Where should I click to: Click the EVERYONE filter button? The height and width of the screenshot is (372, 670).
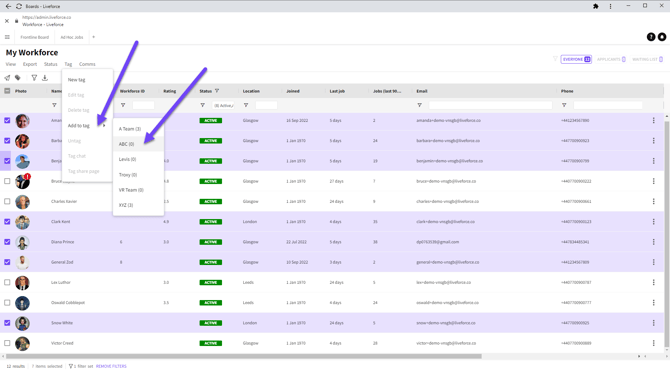point(576,59)
